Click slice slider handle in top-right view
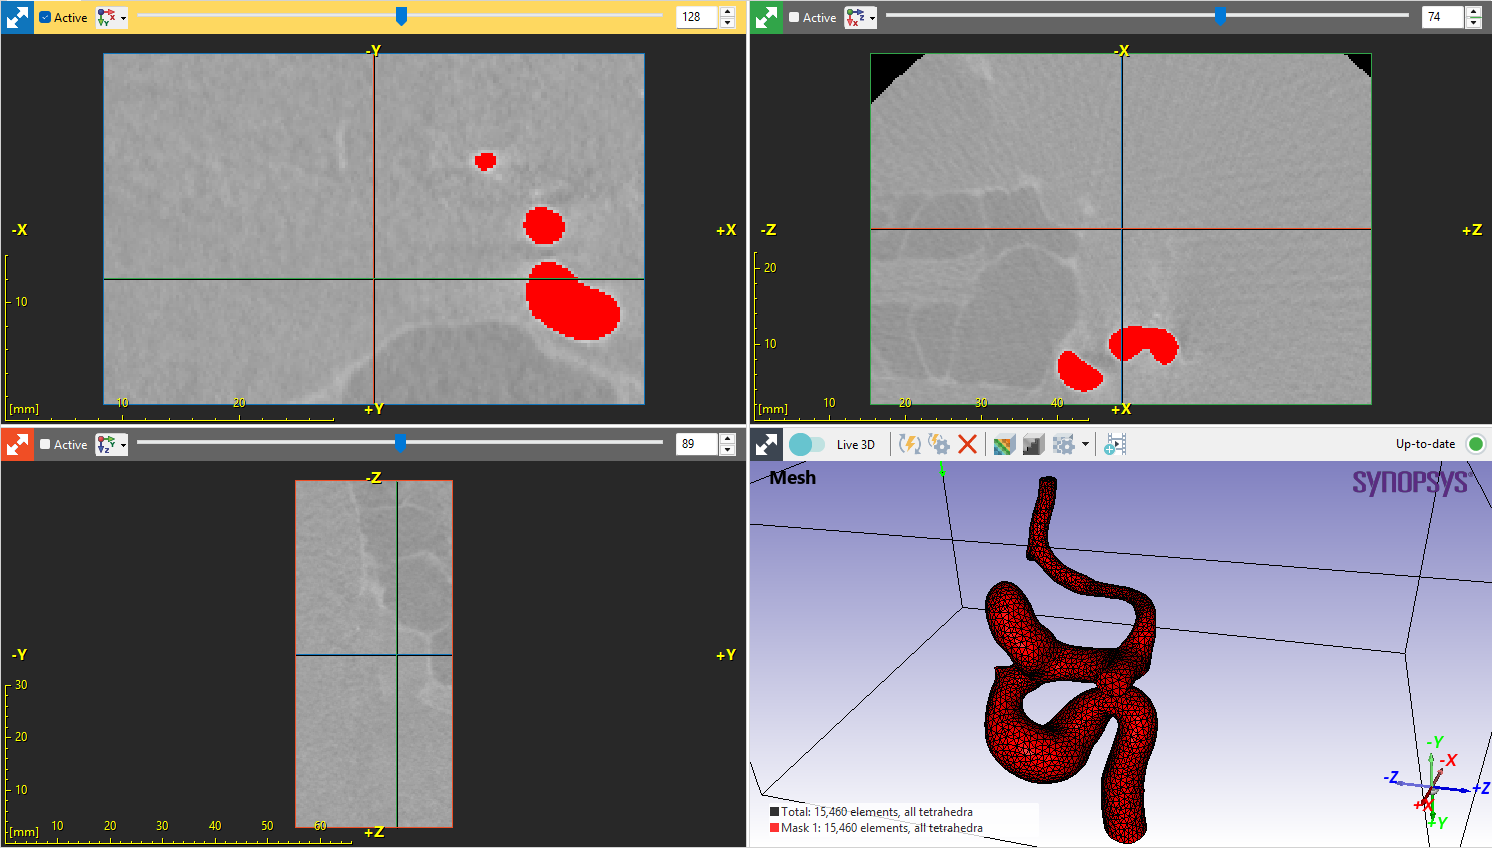The height and width of the screenshot is (848, 1492). [1220, 15]
